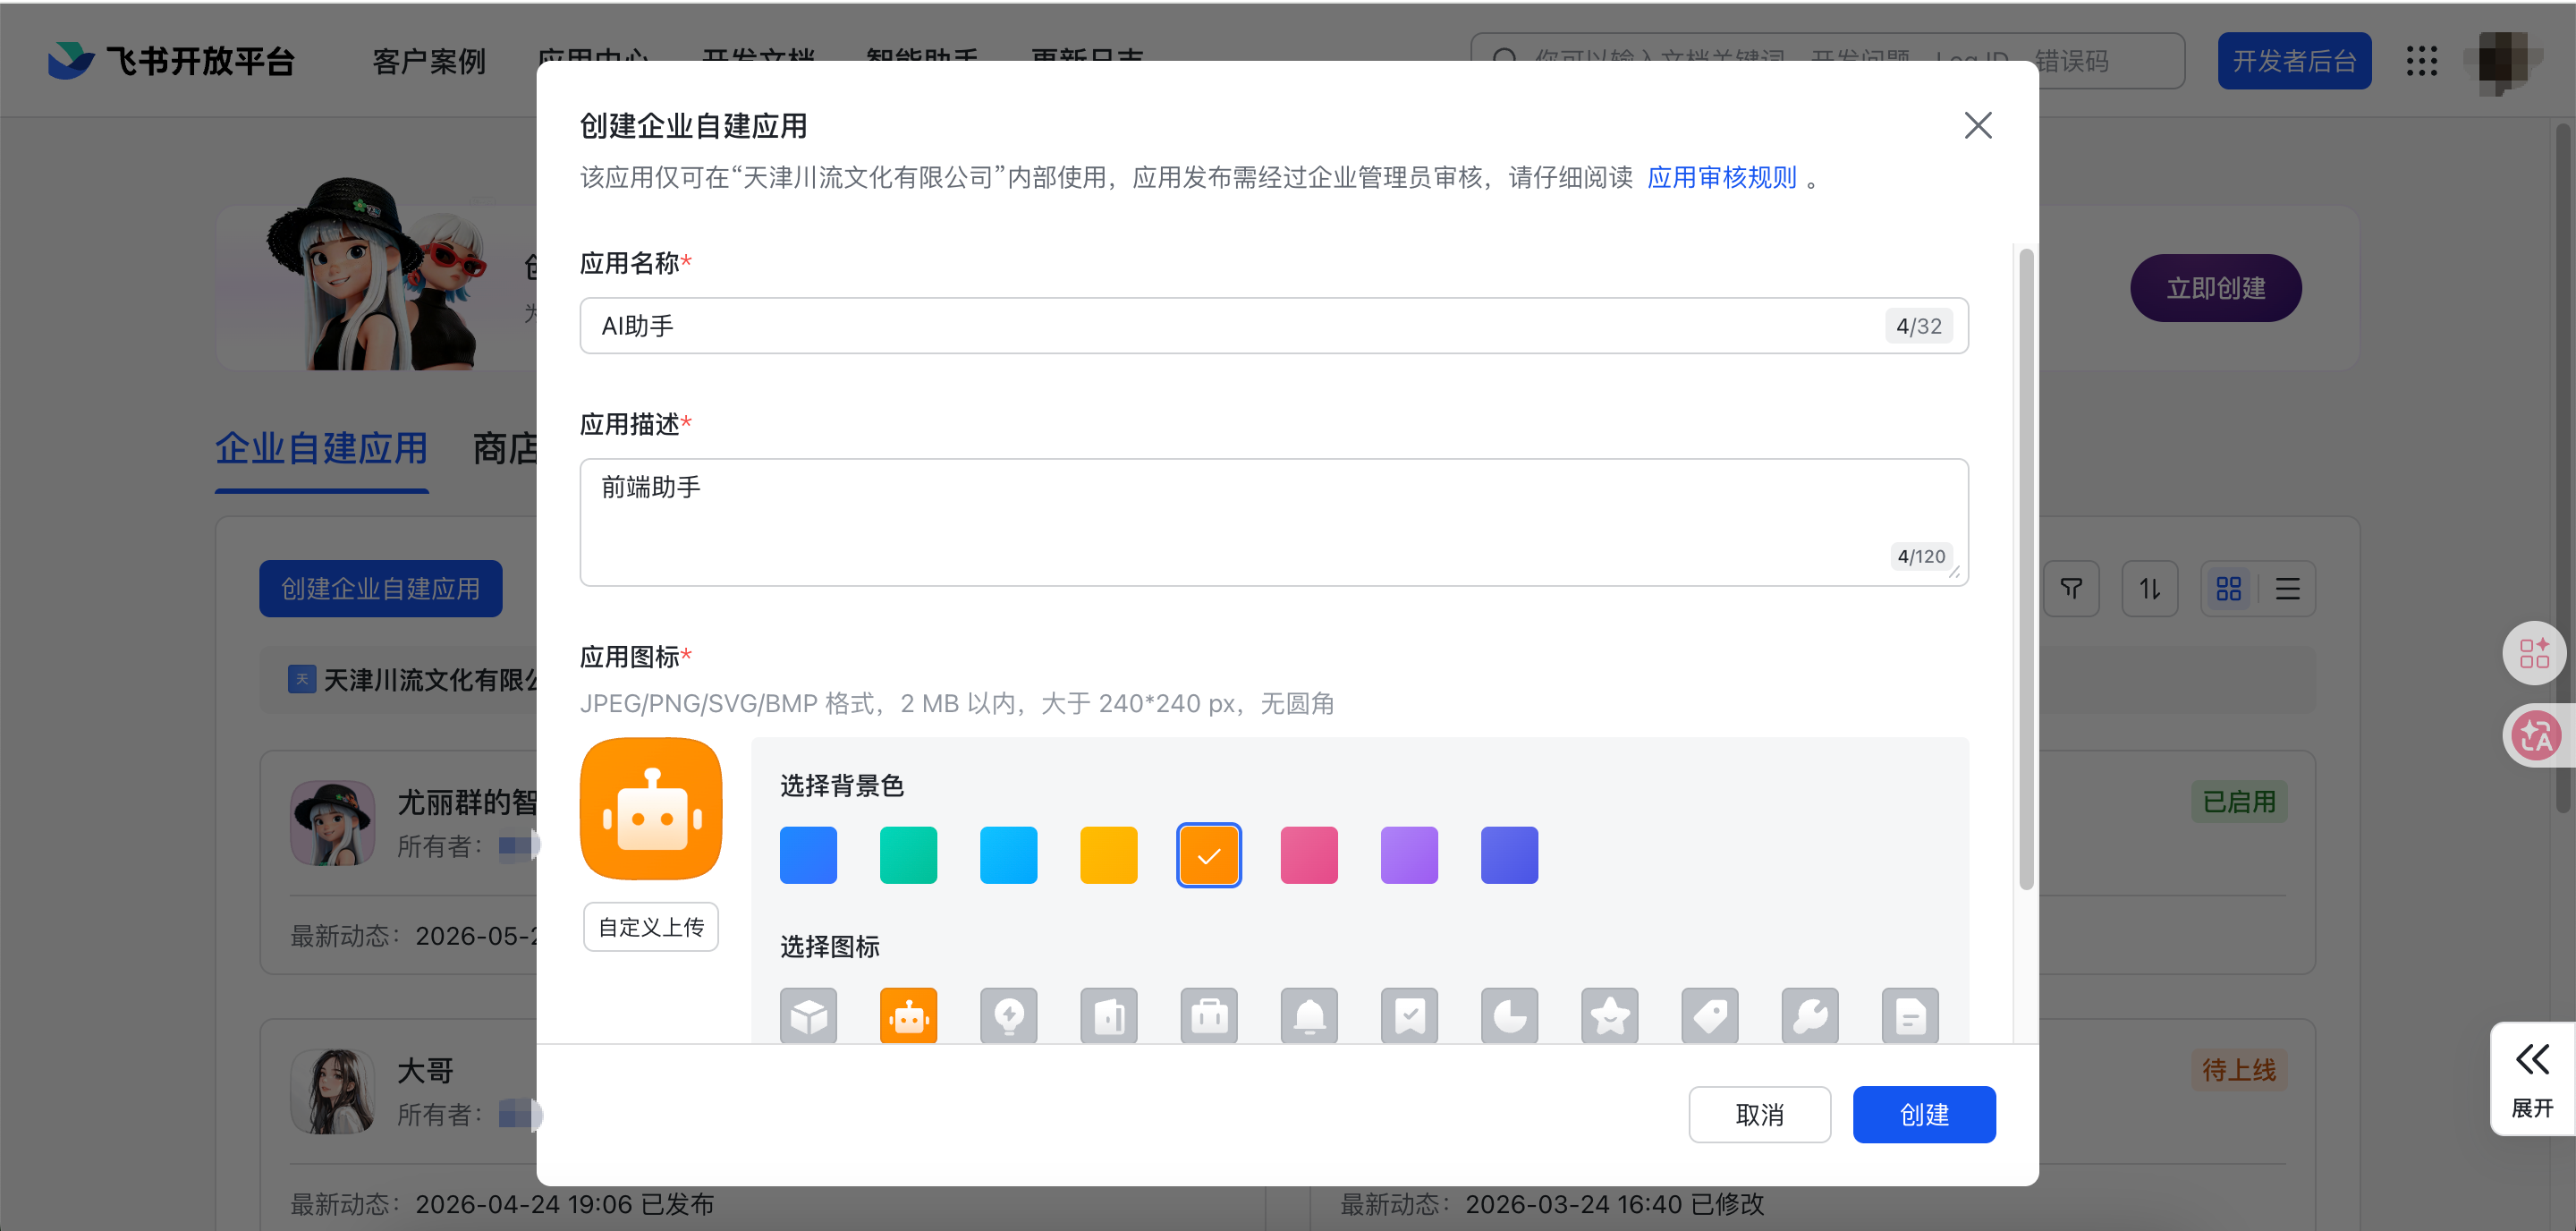Open the filter icon in app list

2071,589
